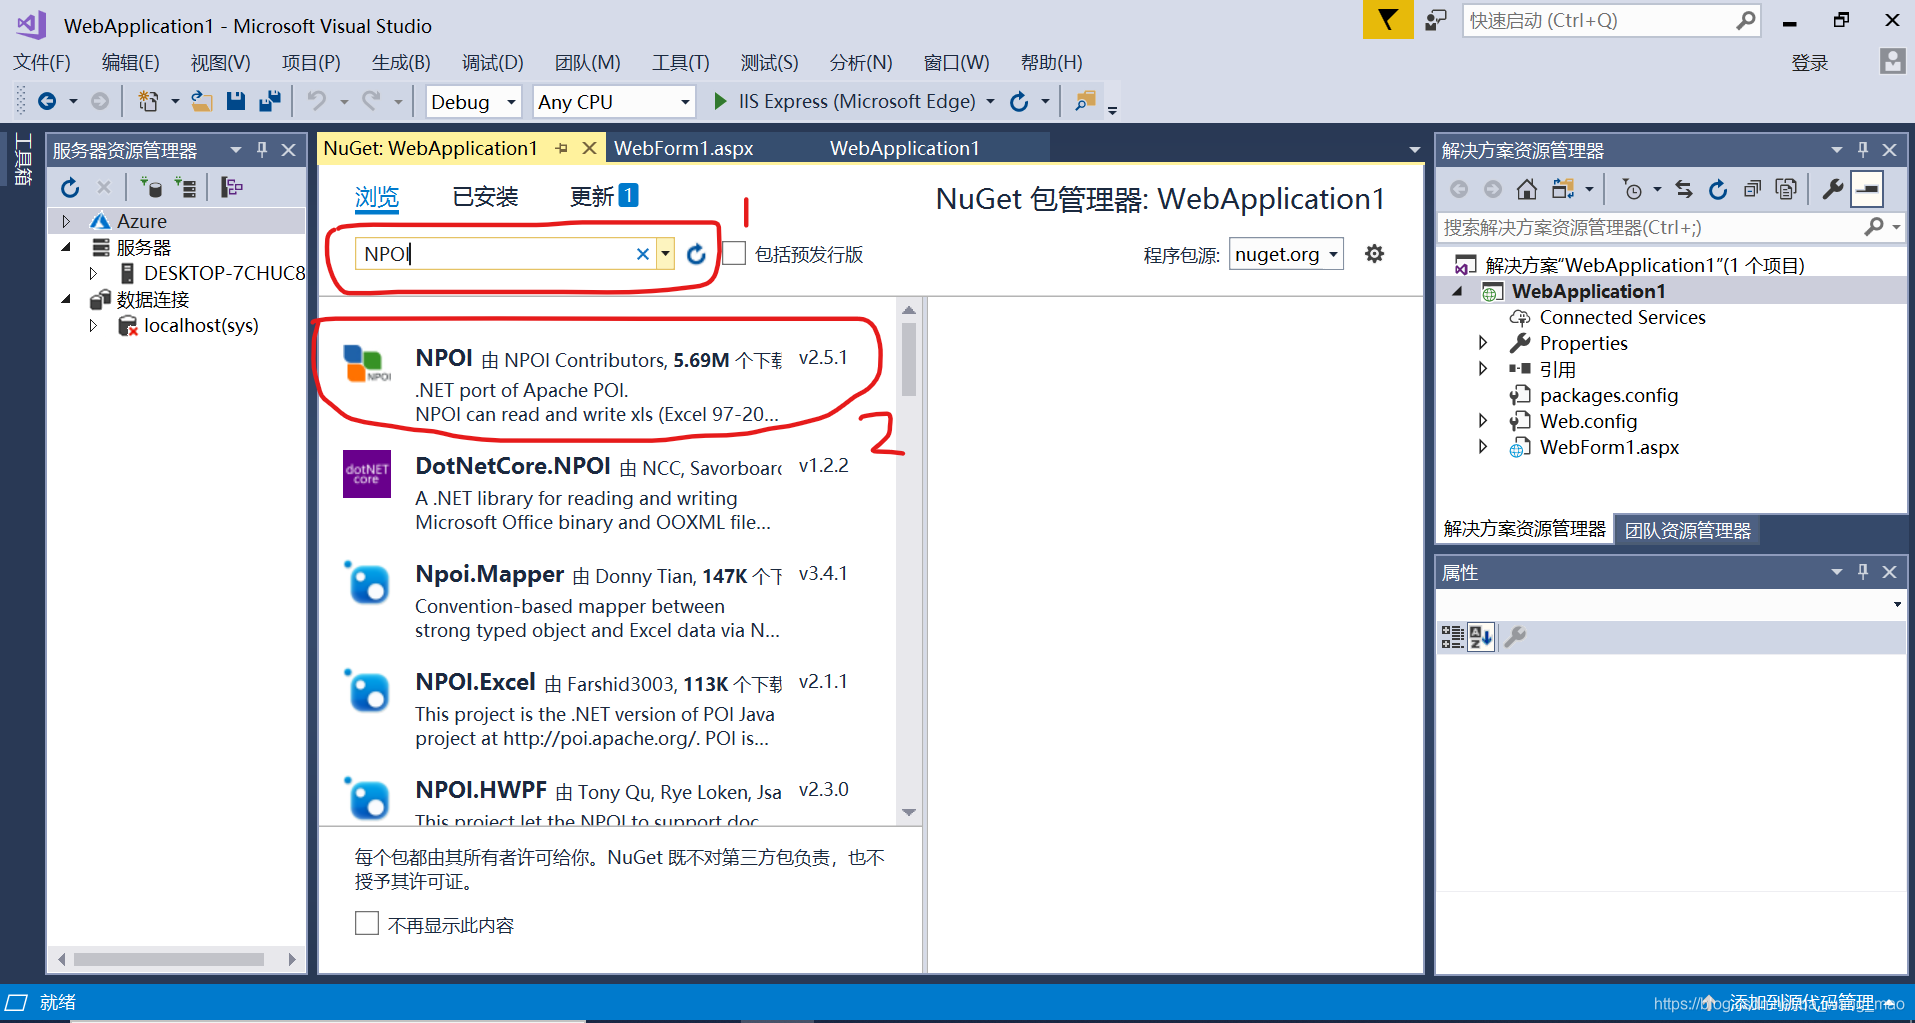Save the current file with the floppy icon
1915x1023 pixels.
coord(236,101)
